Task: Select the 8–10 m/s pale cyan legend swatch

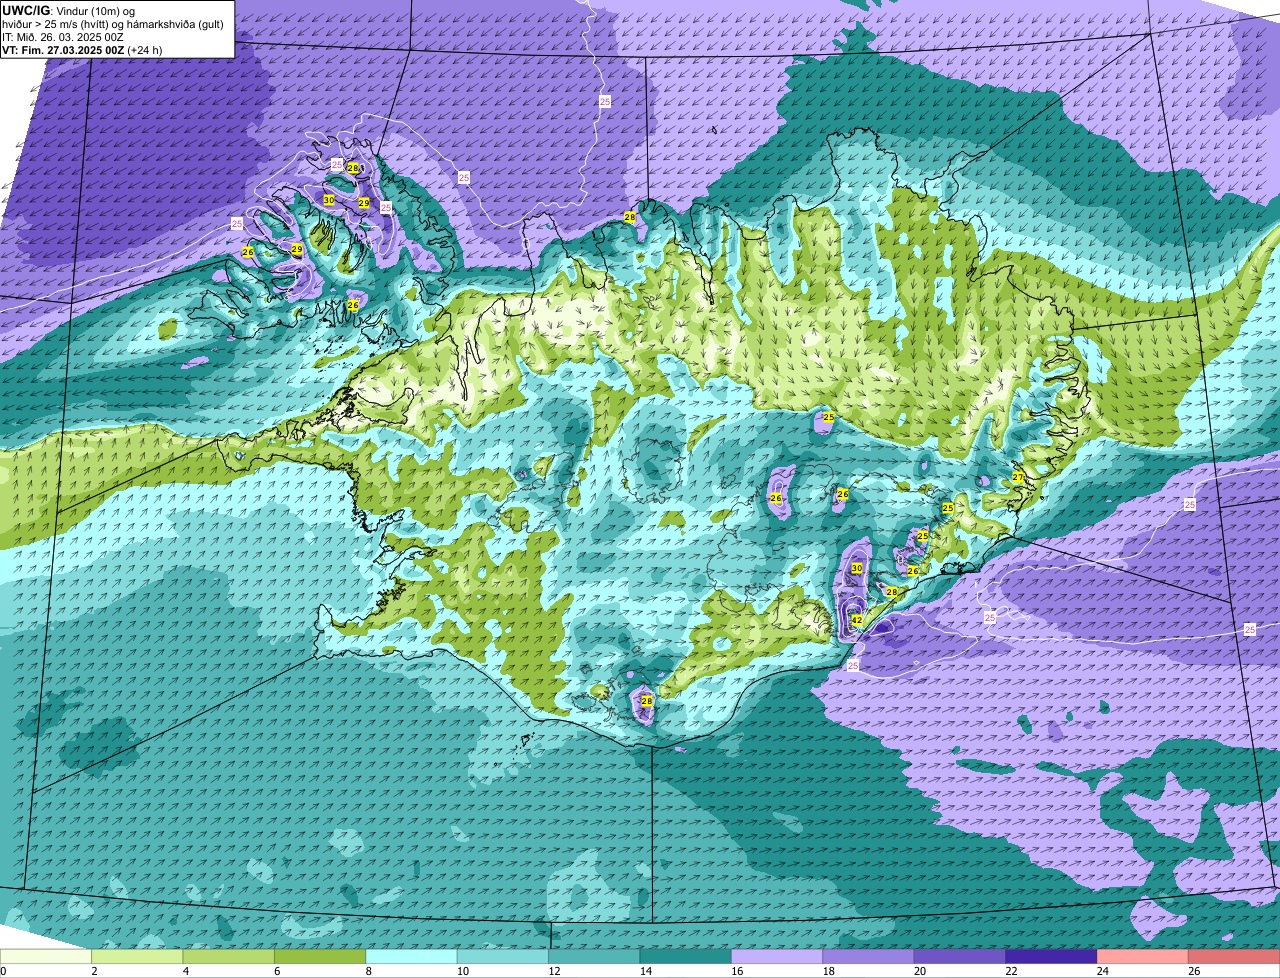Action: 412,956
